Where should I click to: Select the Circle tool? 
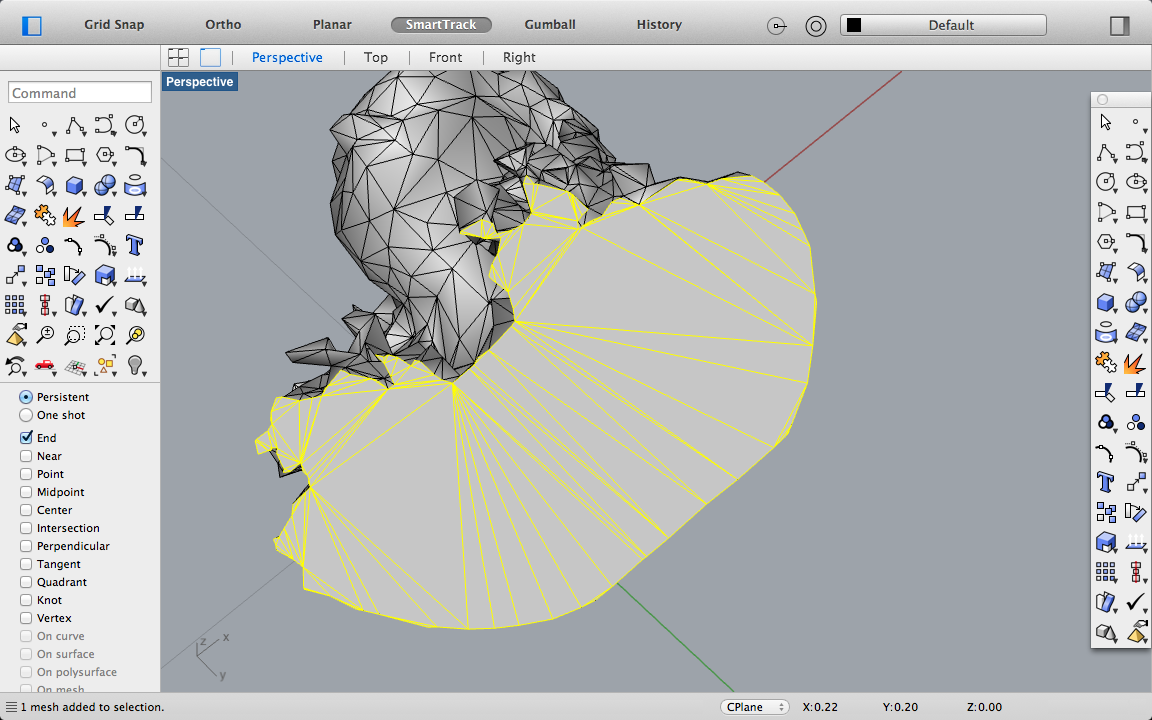(x=135, y=125)
